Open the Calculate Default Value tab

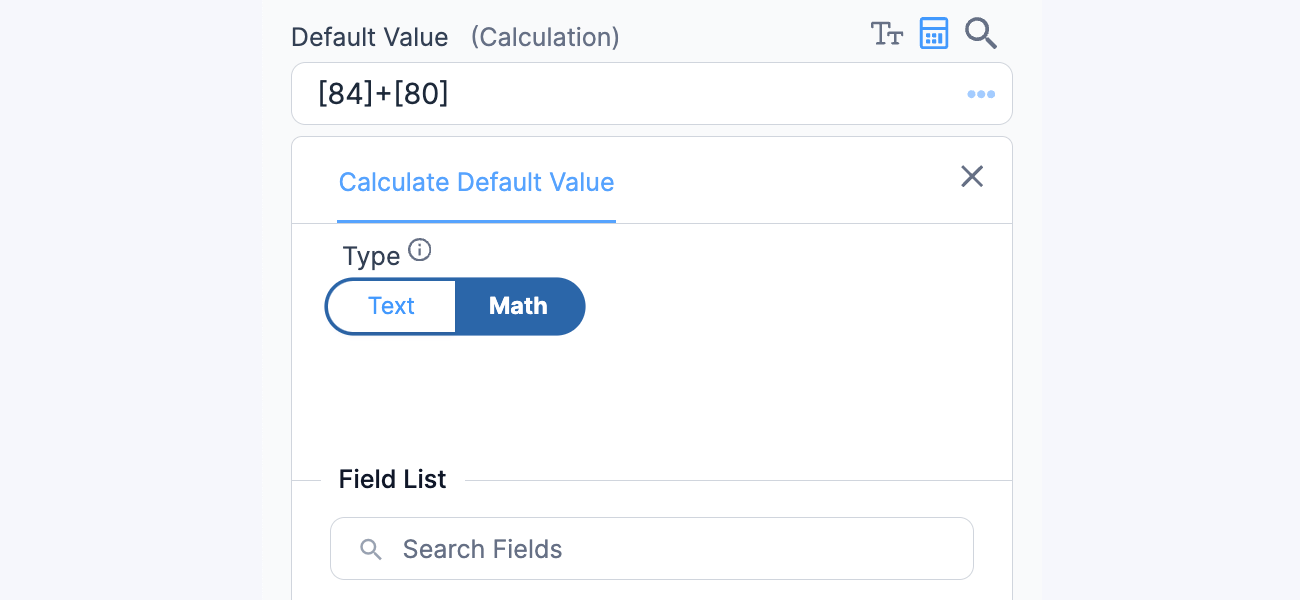[x=476, y=182]
